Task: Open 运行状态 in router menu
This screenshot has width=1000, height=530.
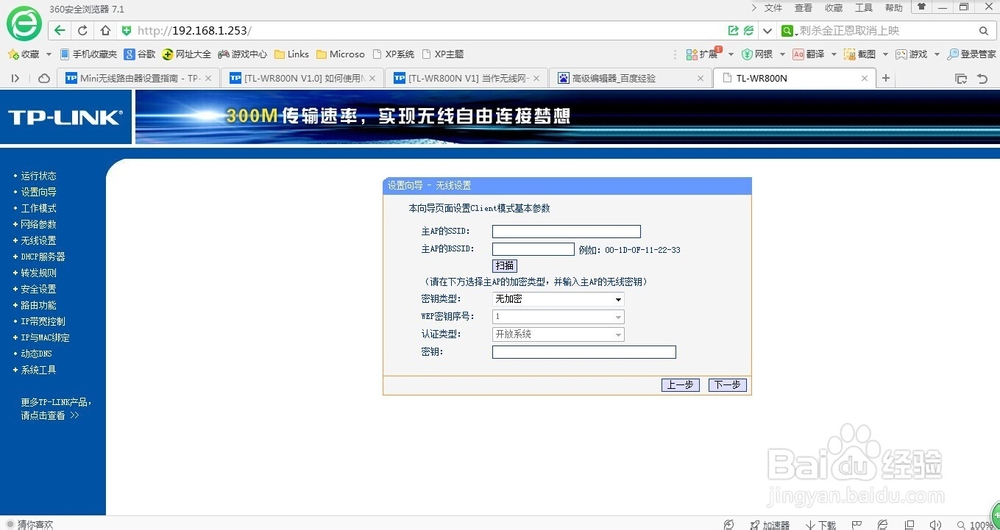Action: click(x=38, y=176)
